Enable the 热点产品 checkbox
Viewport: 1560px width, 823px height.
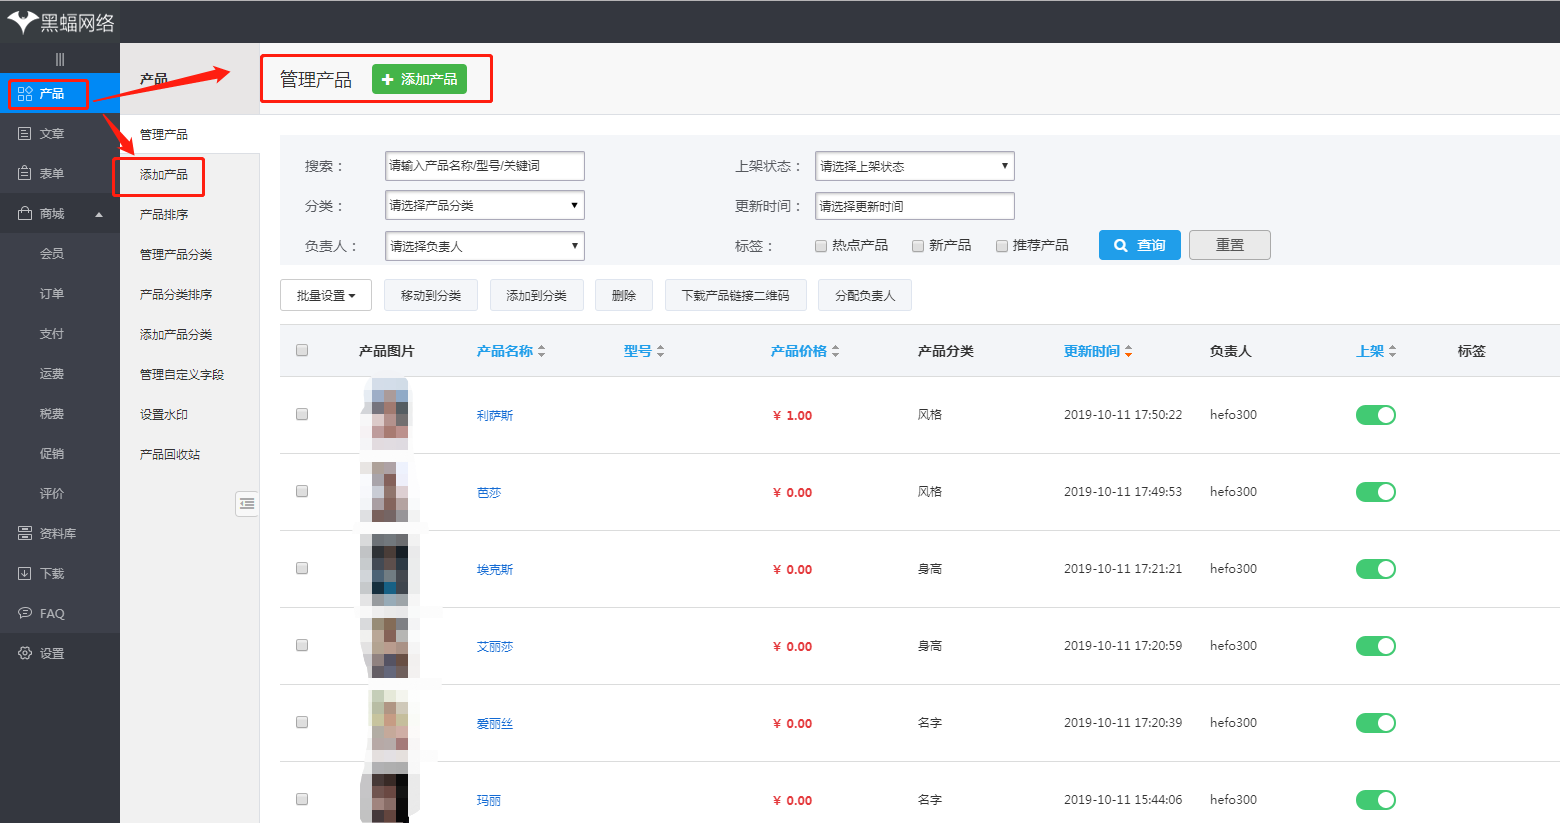click(820, 245)
